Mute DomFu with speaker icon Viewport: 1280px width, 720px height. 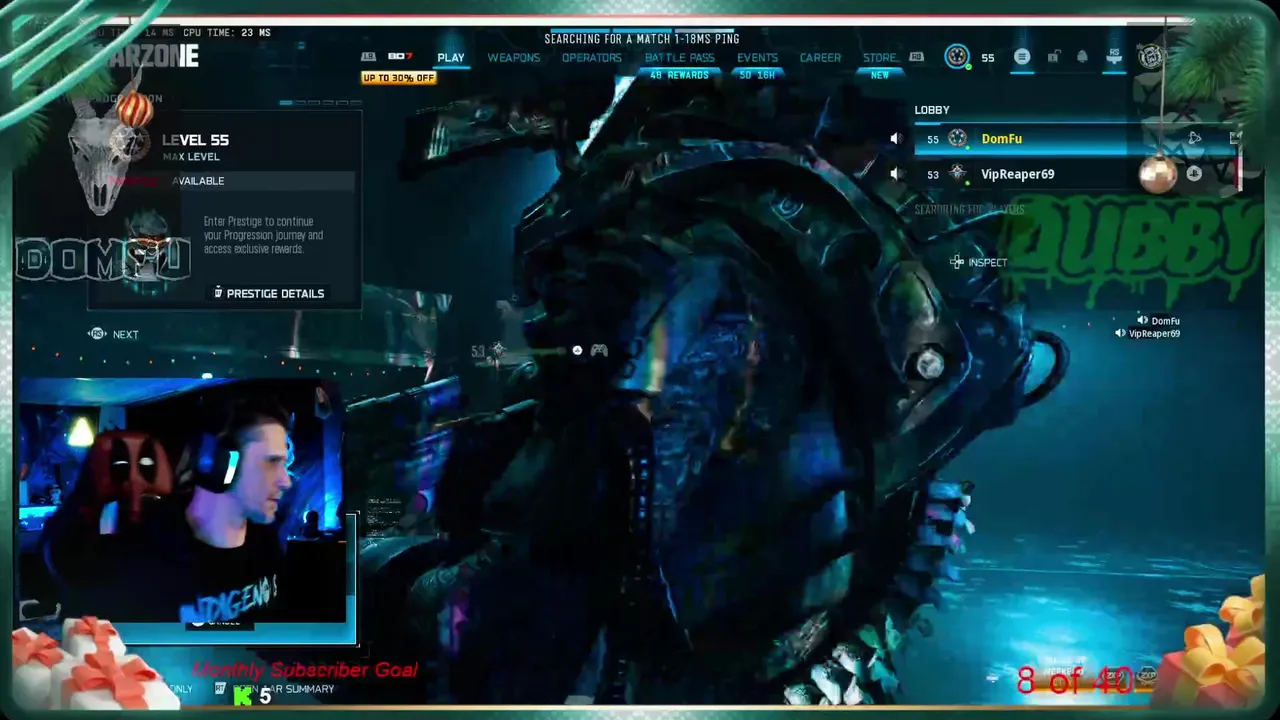tap(895, 139)
